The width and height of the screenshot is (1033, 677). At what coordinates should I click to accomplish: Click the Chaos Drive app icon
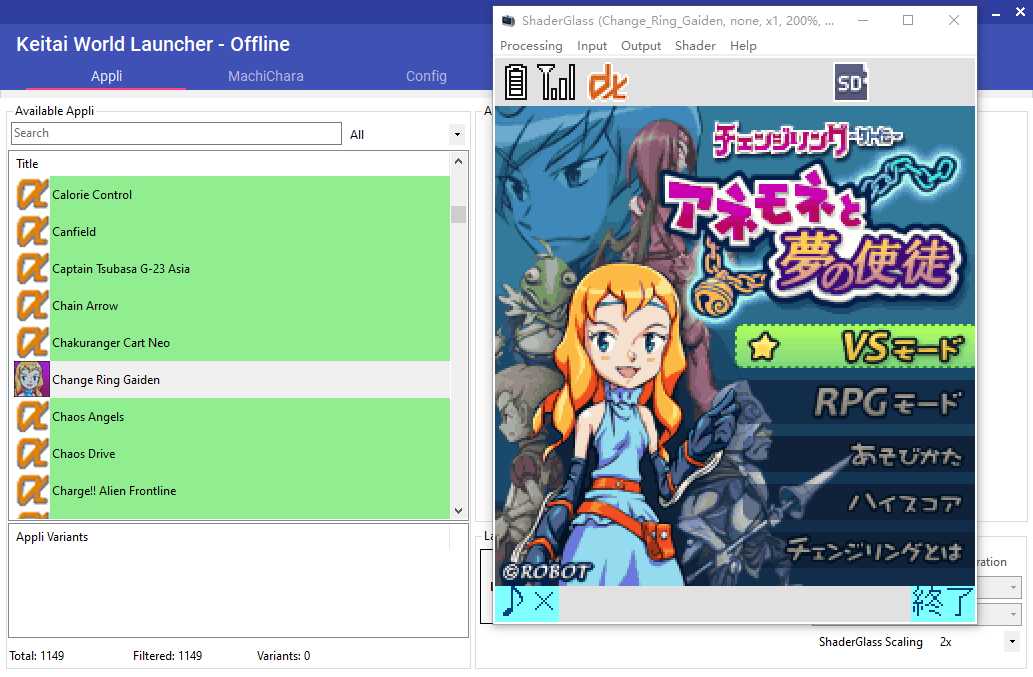coord(32,454)
